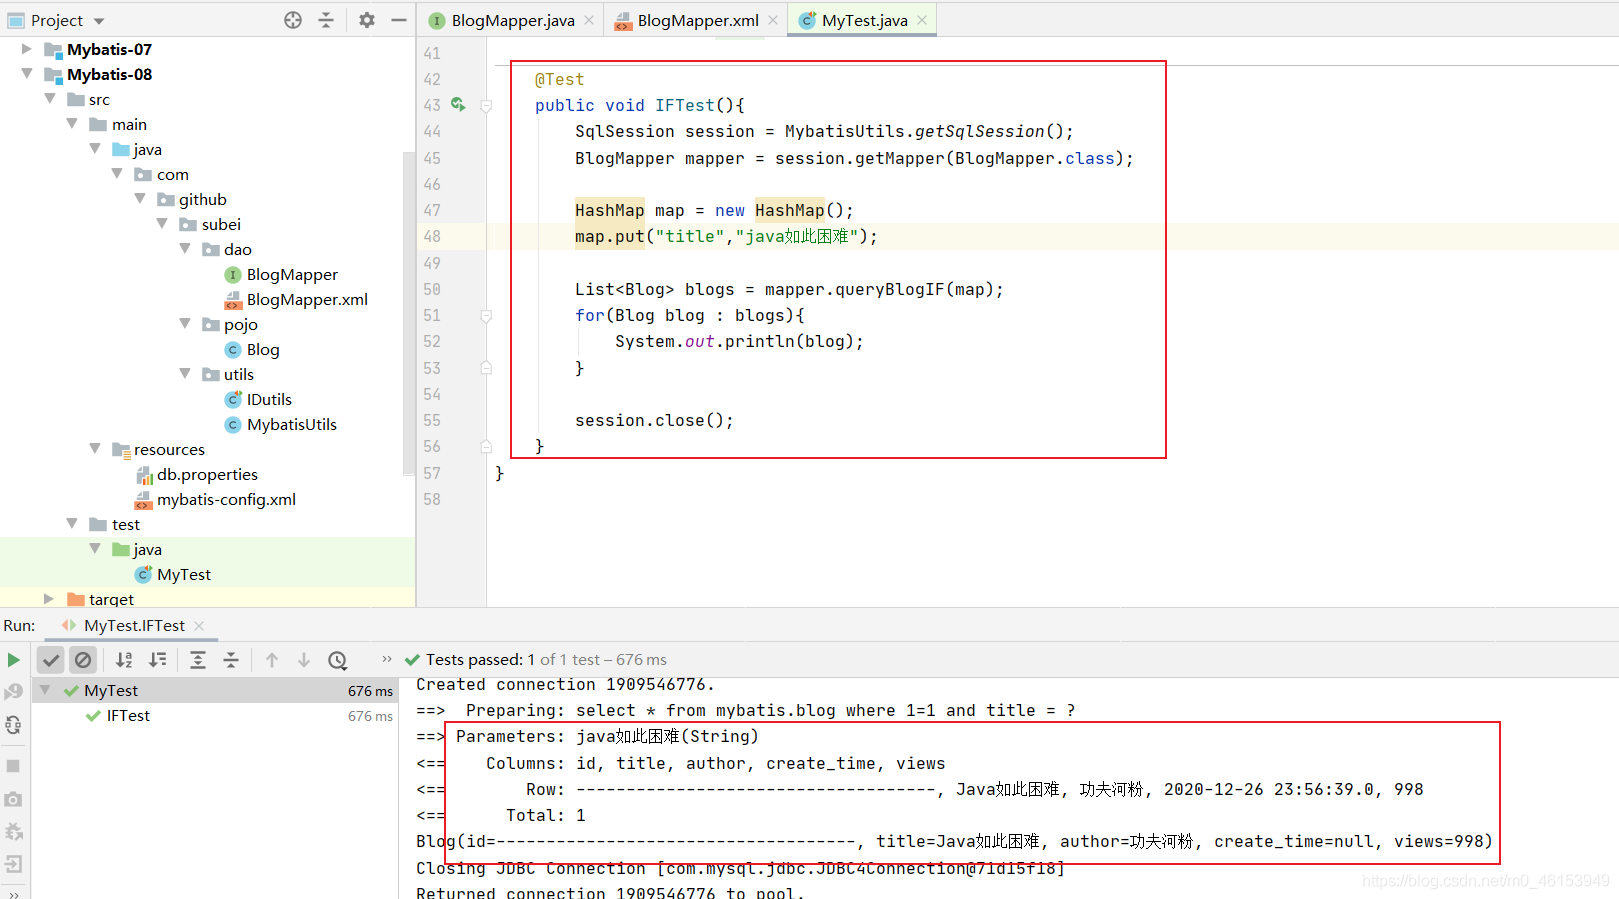Click Sort Alphabetically icon in Run toolbar

(124, 660)
